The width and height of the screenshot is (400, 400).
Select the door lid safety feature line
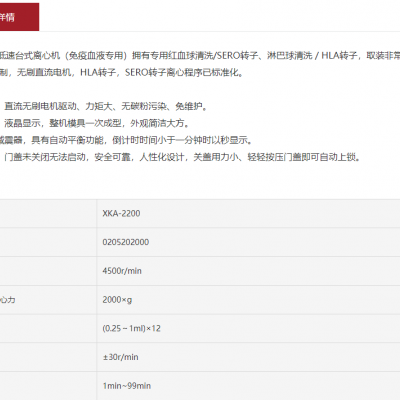[x=183, y=157]
